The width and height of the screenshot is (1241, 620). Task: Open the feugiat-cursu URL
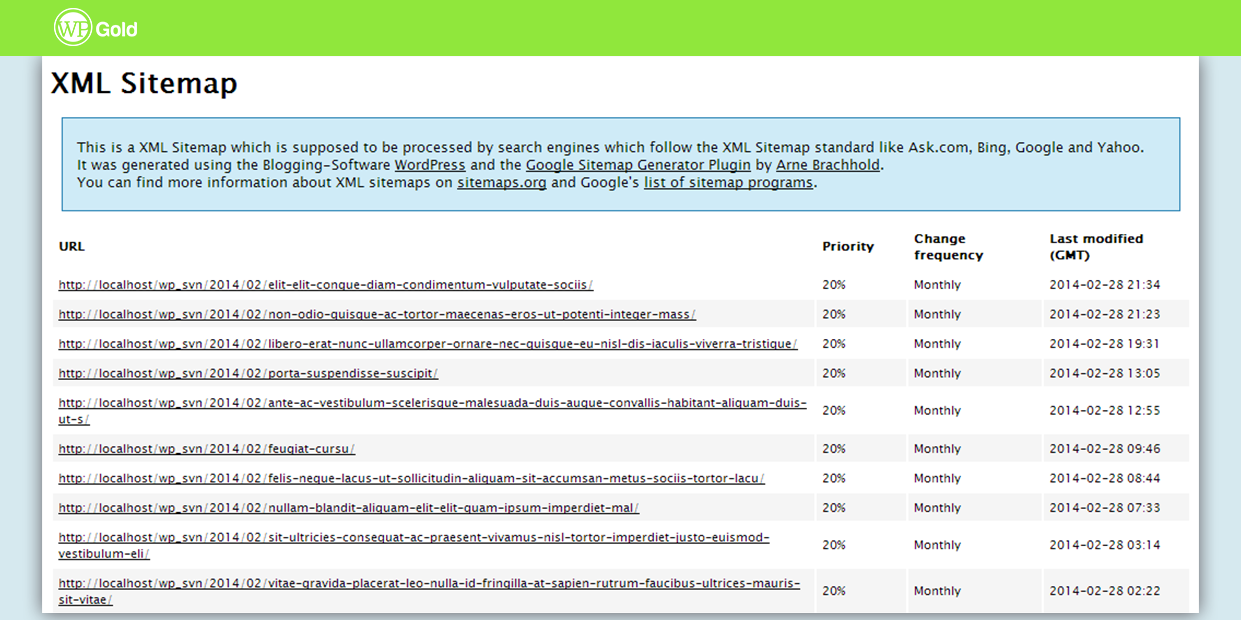207,449
